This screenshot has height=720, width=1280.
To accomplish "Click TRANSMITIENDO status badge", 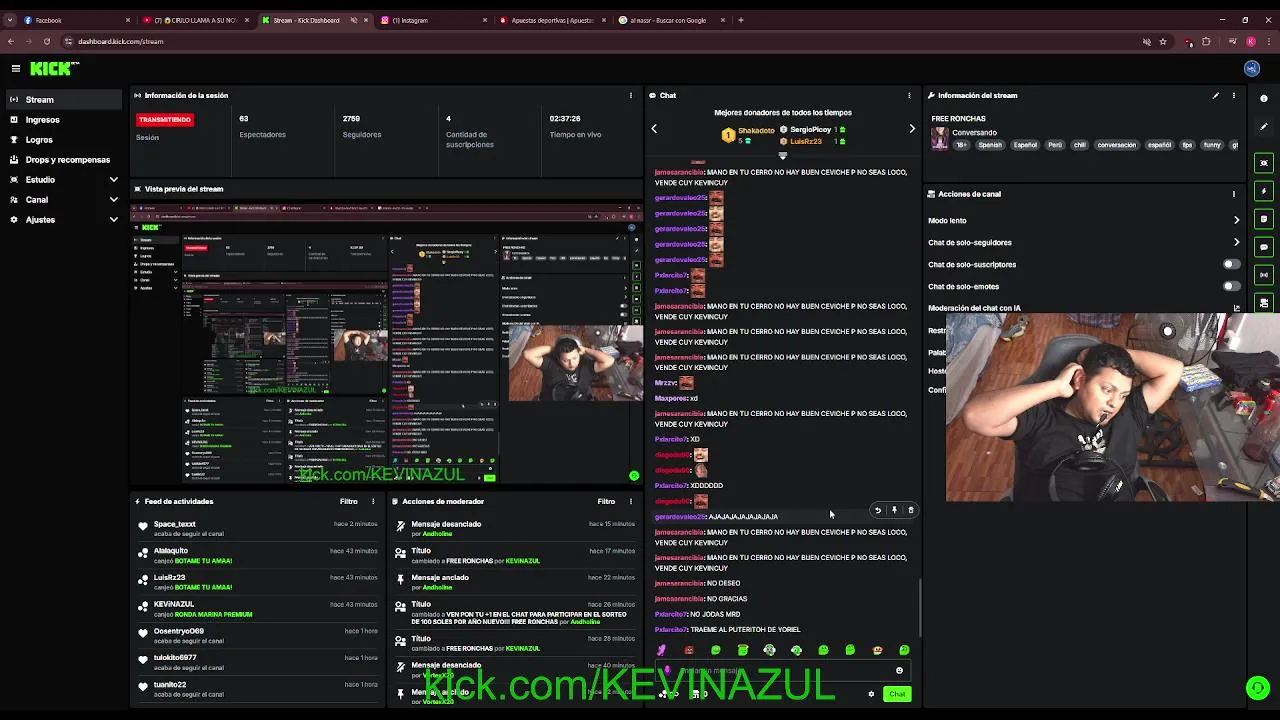I will (165, 119).
